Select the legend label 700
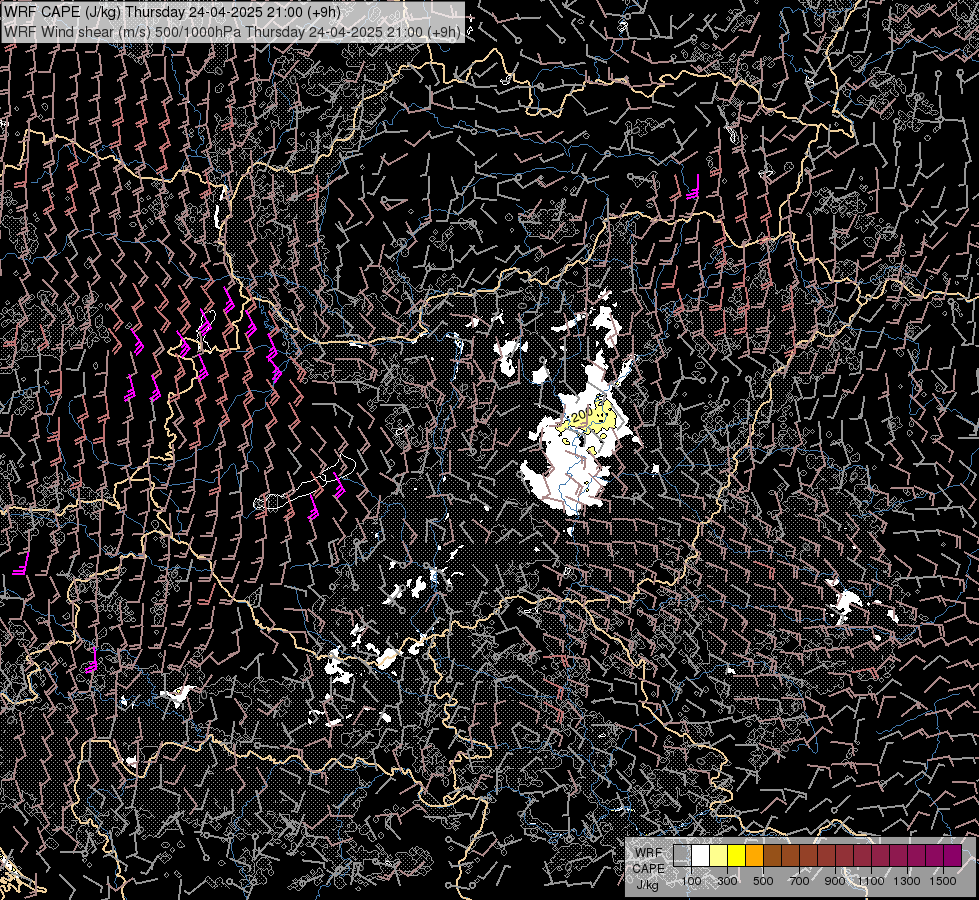The height and width of the screenshot is (900, 979). tap(799, 881)
